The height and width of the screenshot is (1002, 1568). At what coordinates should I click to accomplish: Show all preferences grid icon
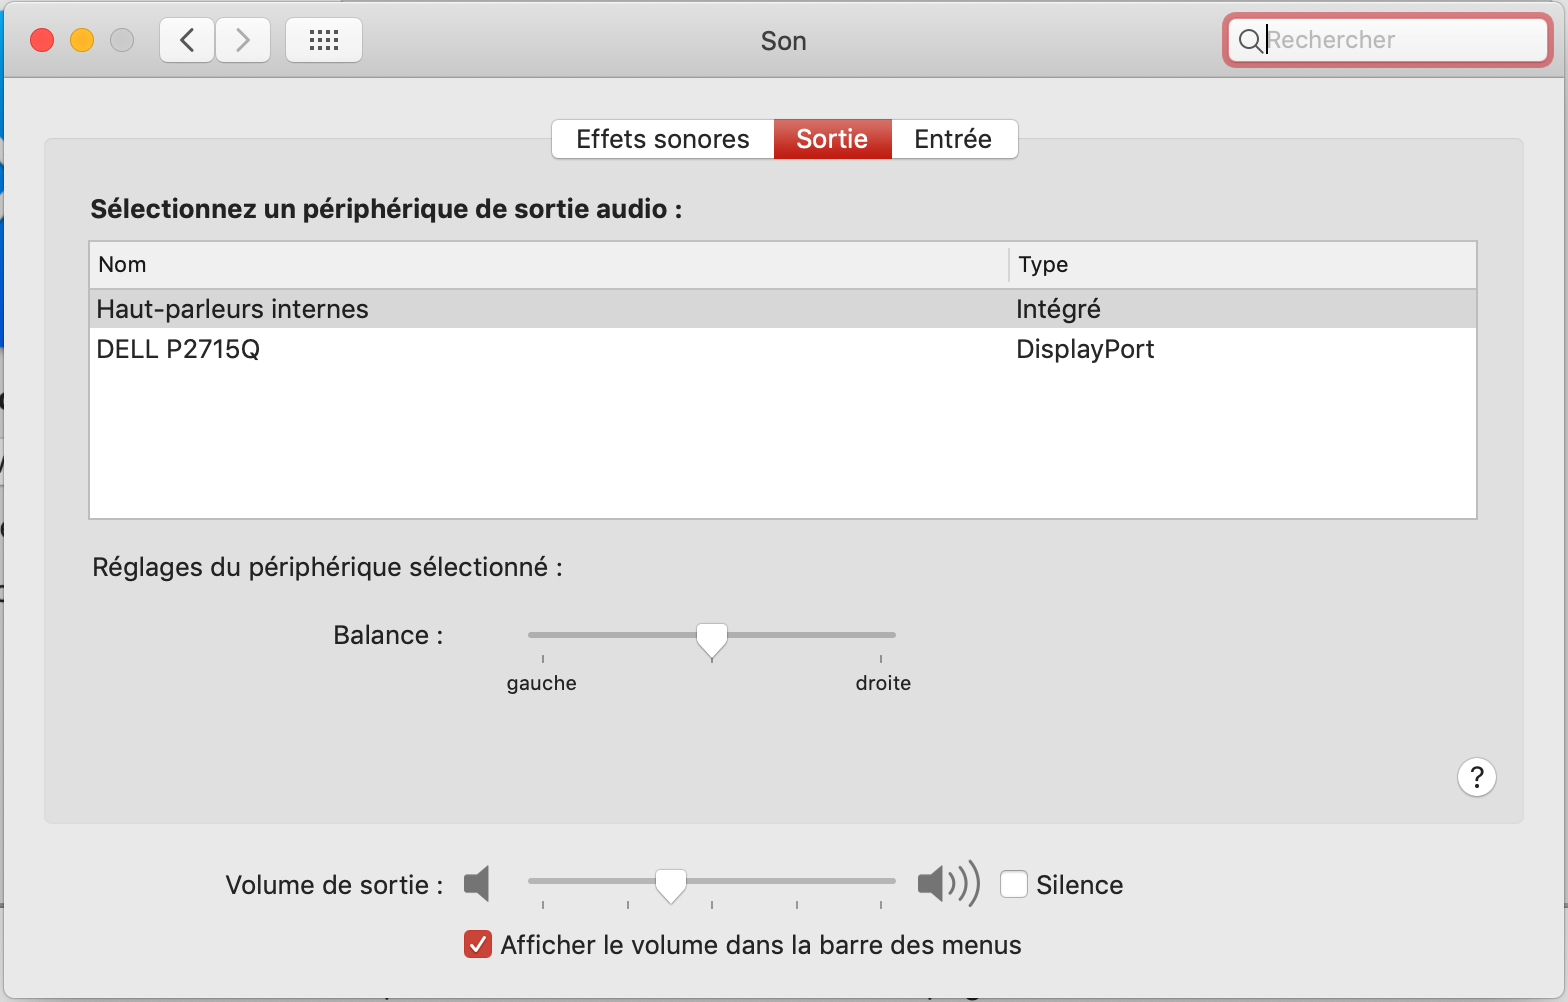point(324,41)
